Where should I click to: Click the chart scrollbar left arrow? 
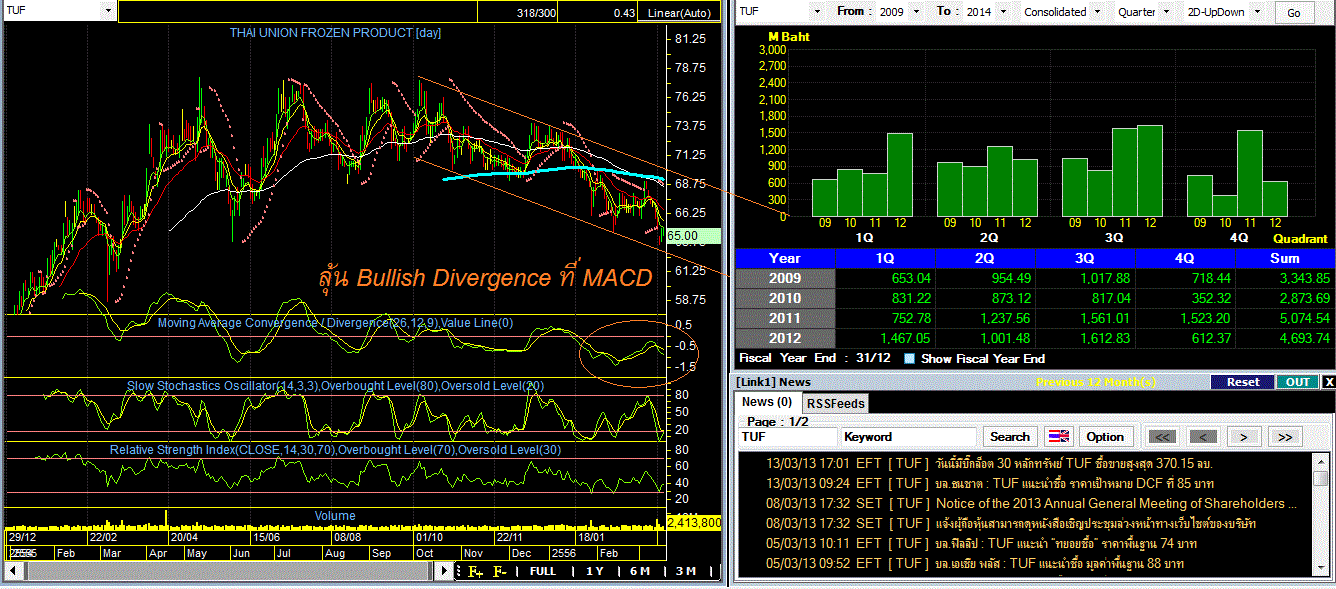point(12,571)
